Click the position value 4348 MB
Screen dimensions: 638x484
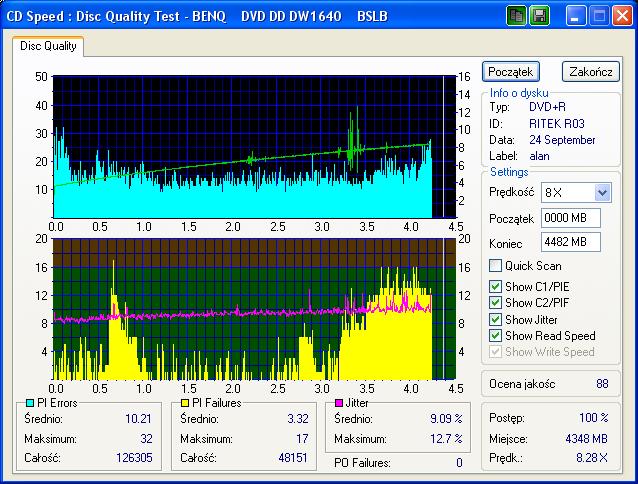coord(586,439)
